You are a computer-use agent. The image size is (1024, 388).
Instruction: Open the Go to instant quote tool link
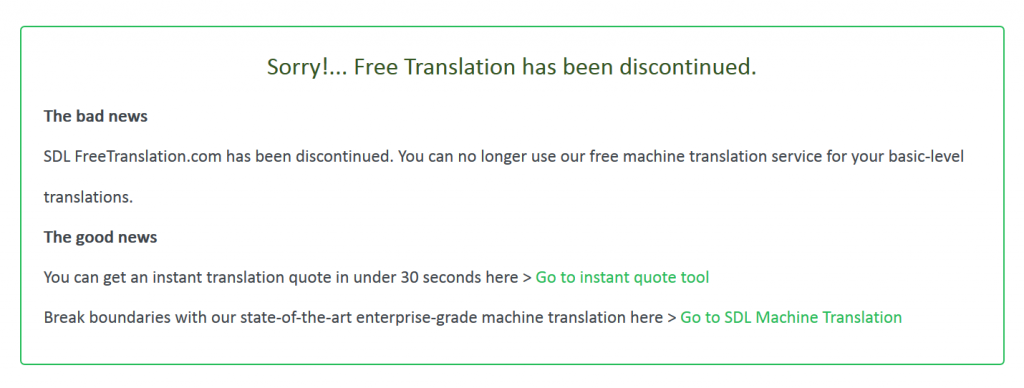click(x=622, y=278)
